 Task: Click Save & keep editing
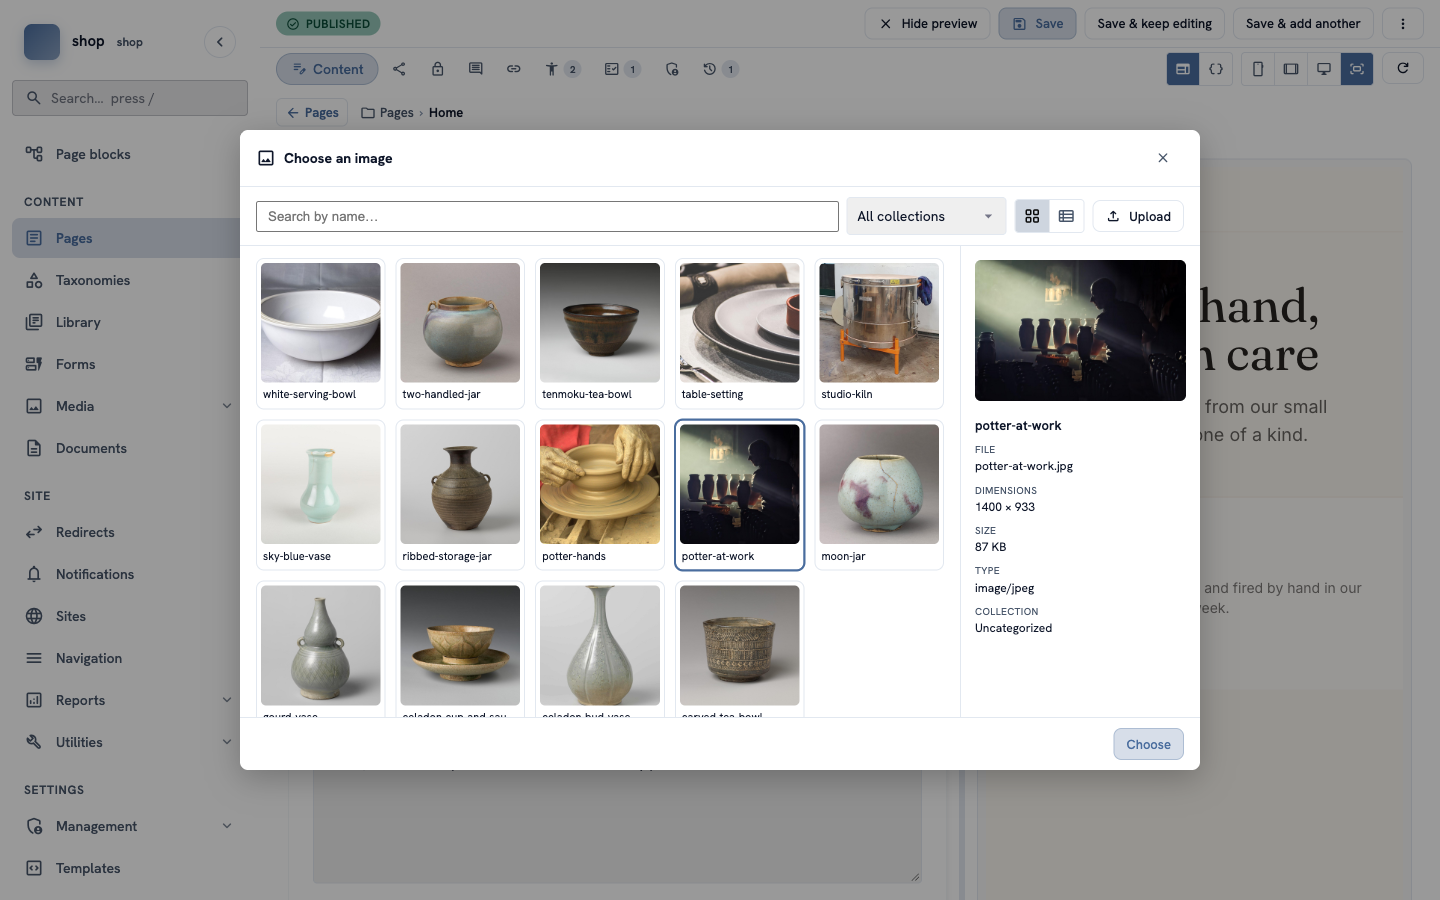tap(1154, 24)
